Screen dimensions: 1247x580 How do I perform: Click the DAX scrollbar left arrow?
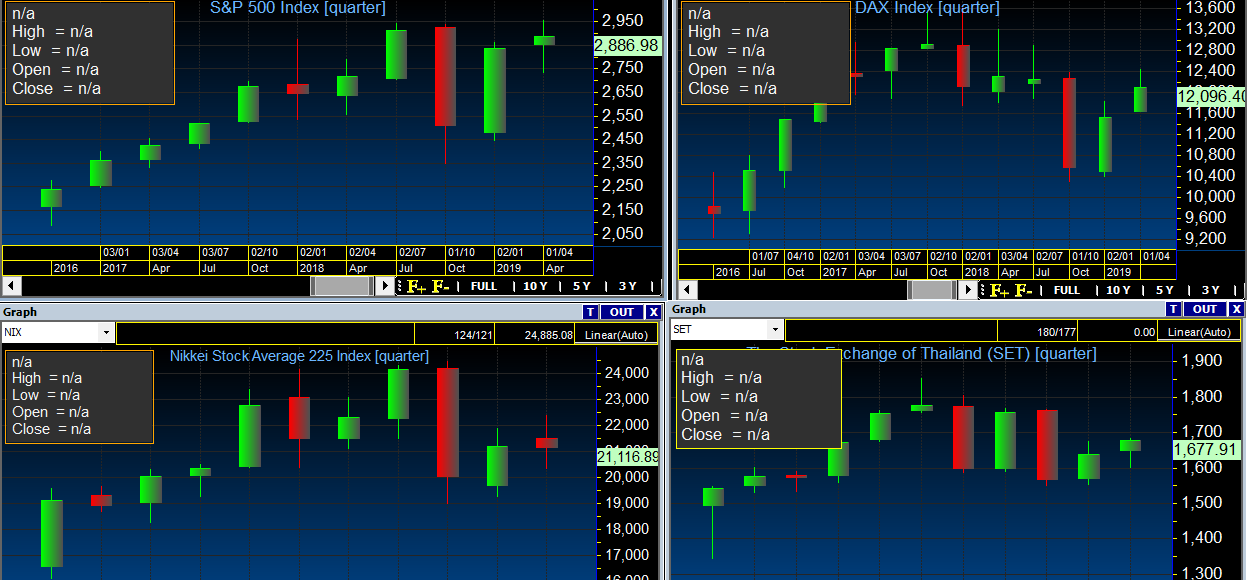tap(688, 289)
